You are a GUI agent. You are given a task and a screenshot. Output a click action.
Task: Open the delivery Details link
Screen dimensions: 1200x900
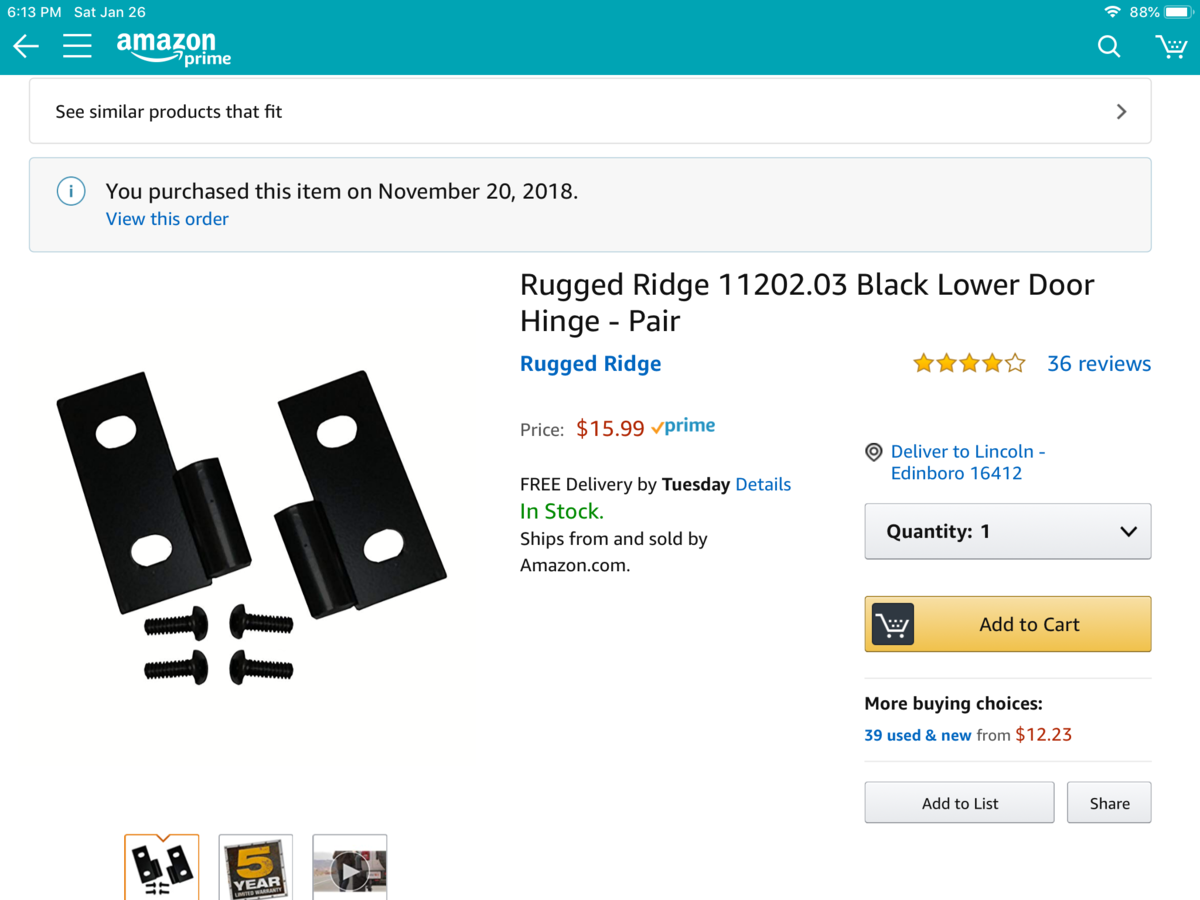coord(763,484)
